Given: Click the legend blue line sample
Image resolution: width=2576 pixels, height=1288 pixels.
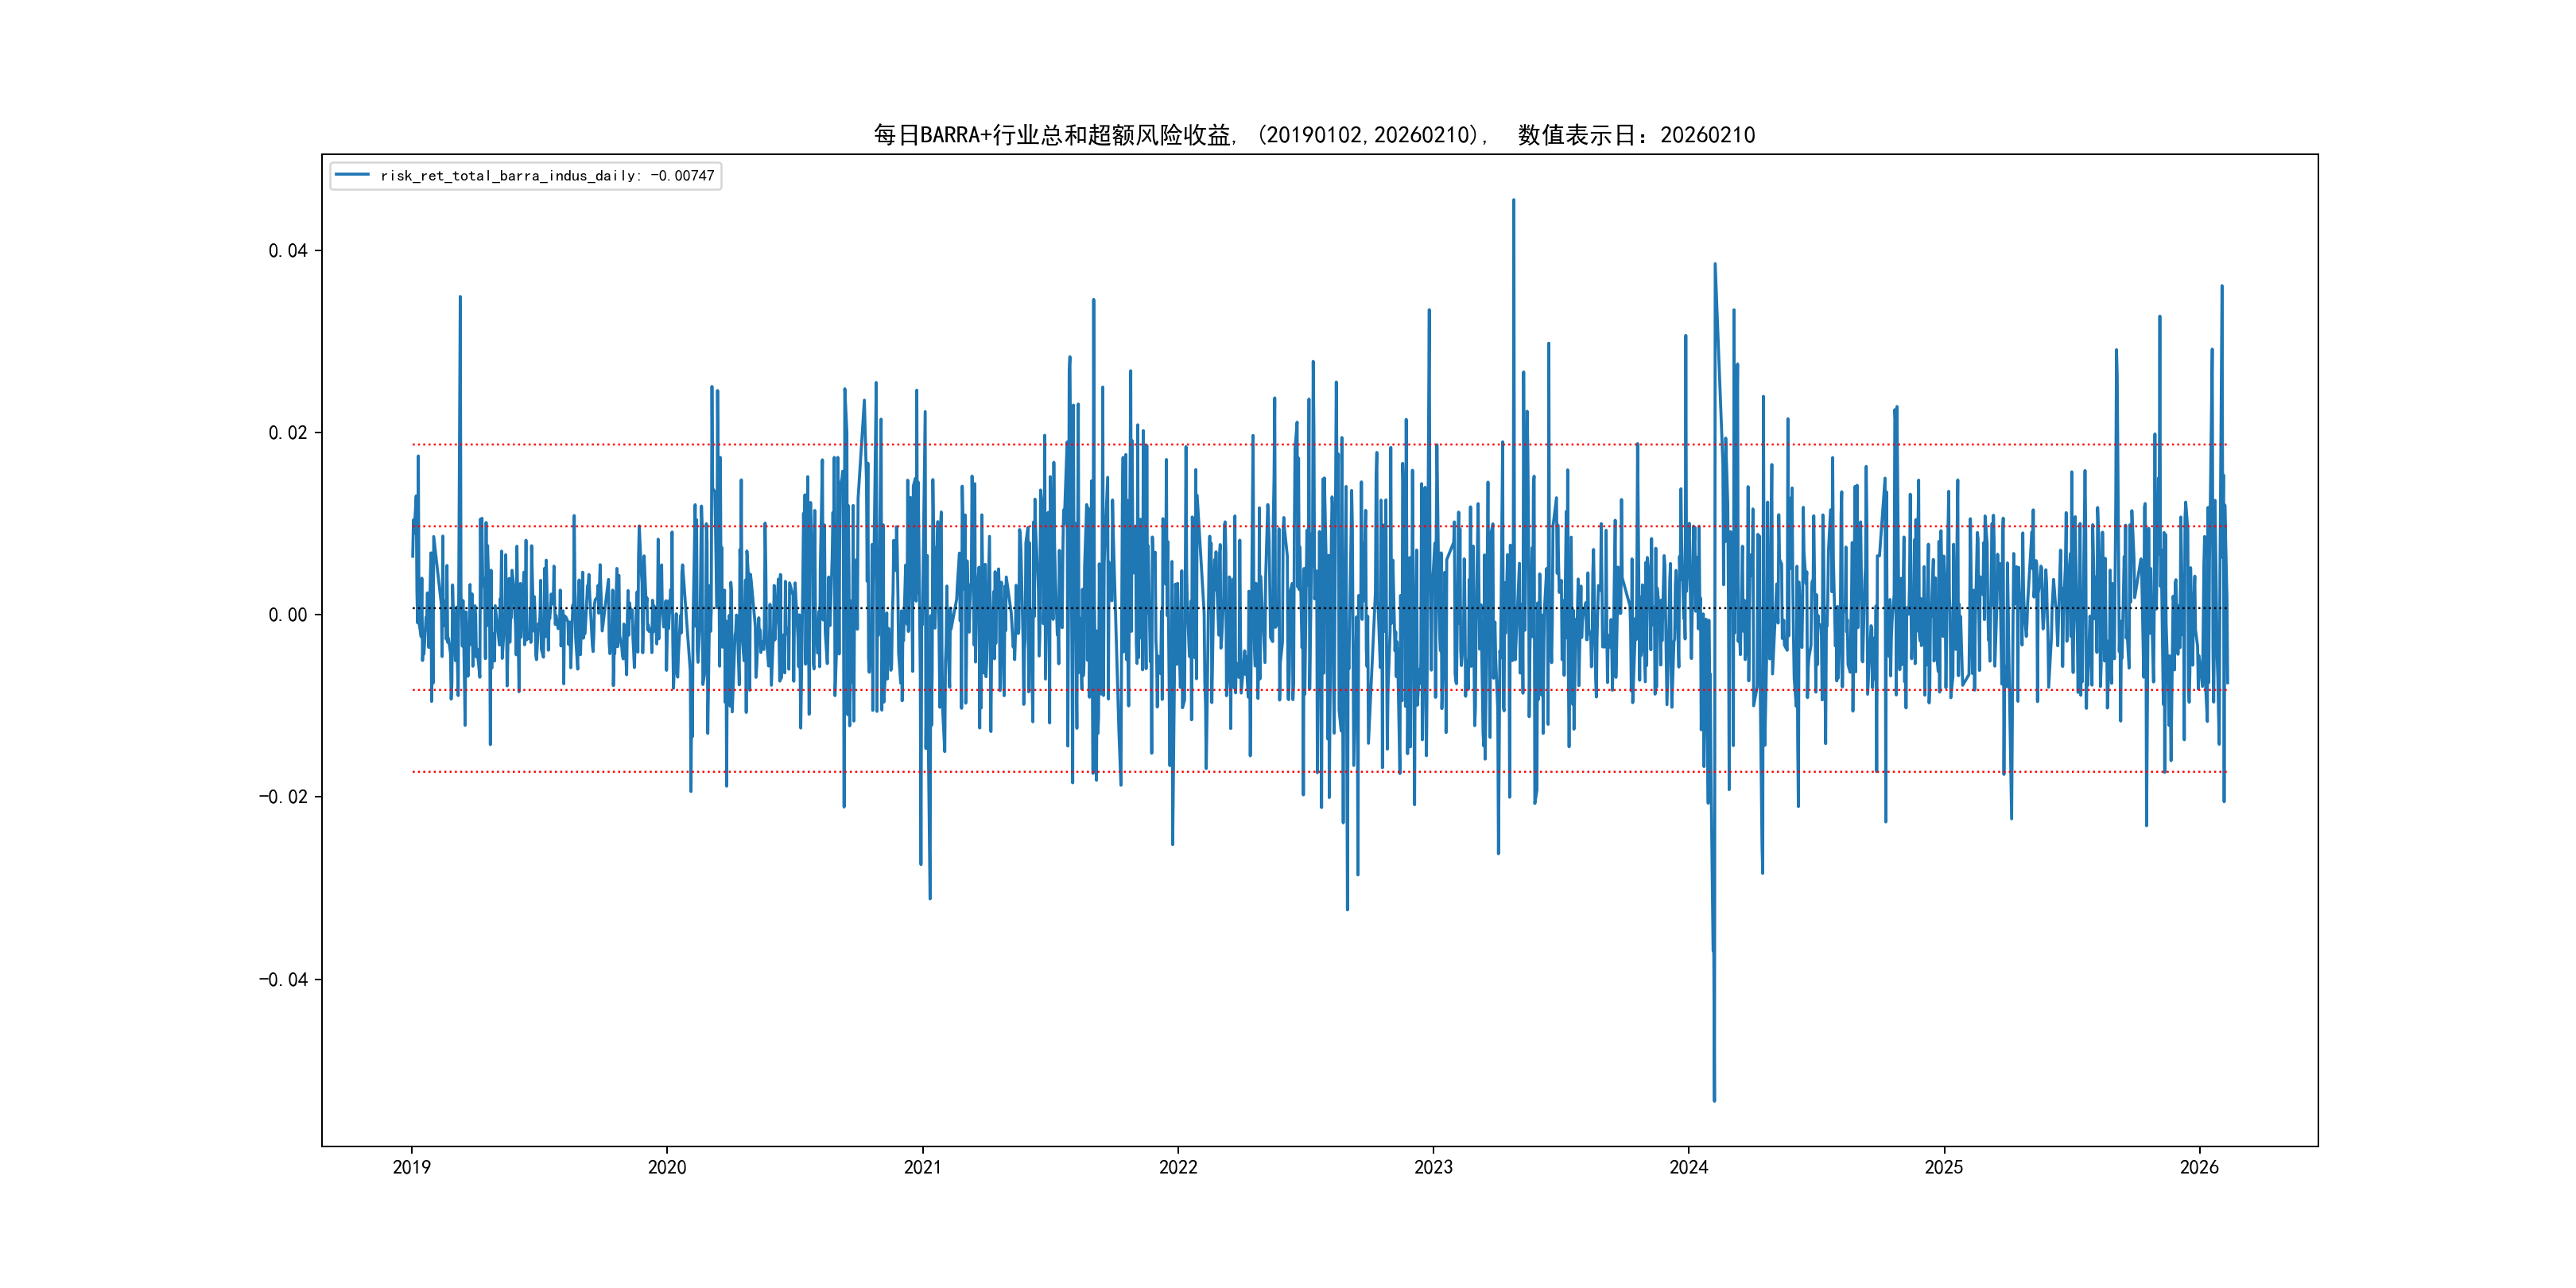Looking at the screenshot, I should click(352, 175).
